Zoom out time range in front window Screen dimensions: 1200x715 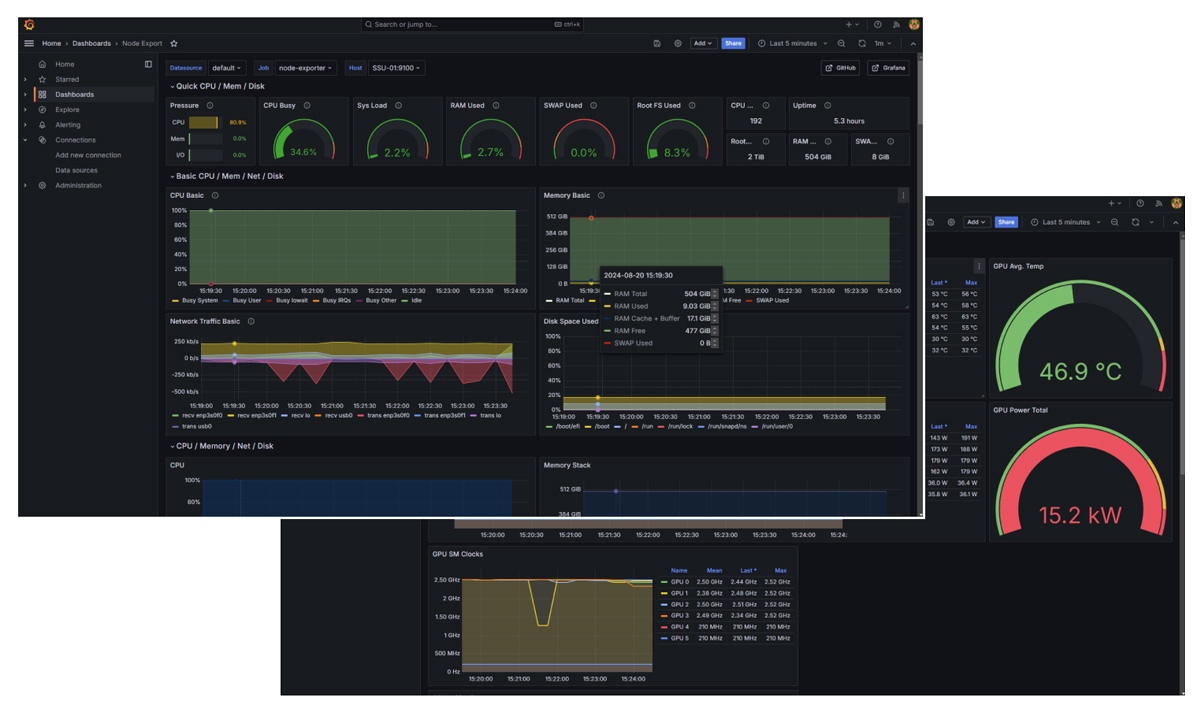pos(841,44)
